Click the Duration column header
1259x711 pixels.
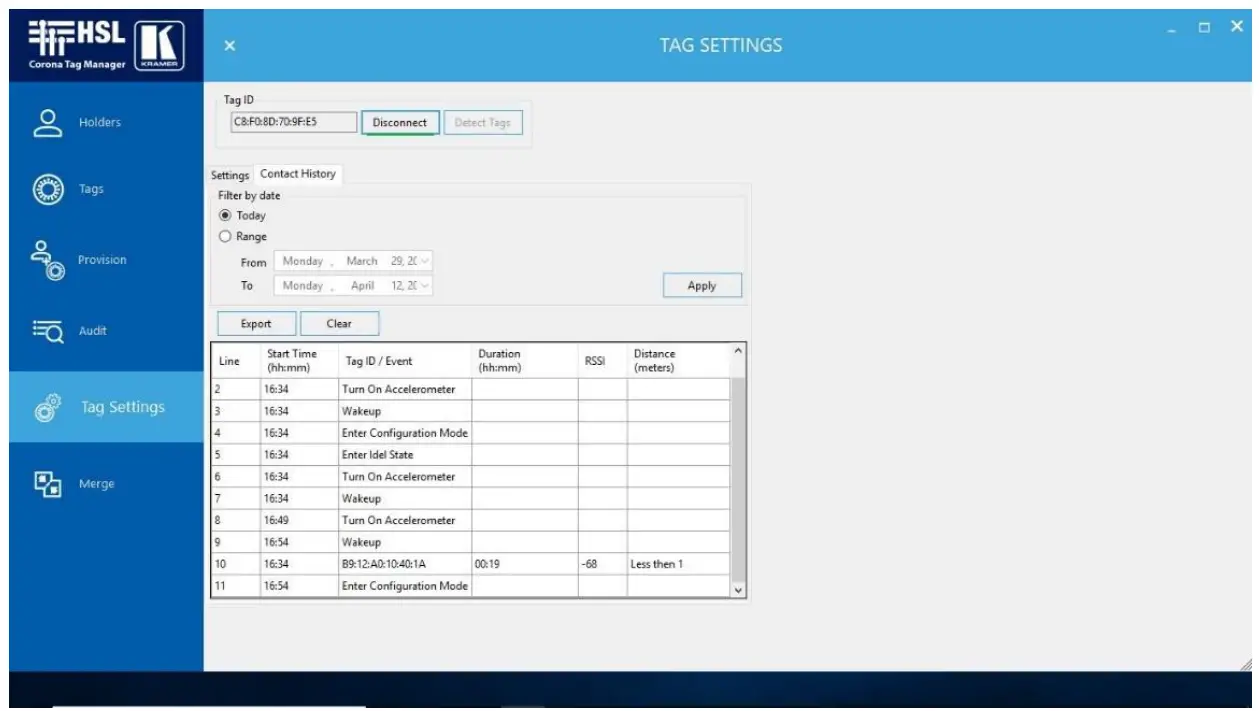(525, 360)
